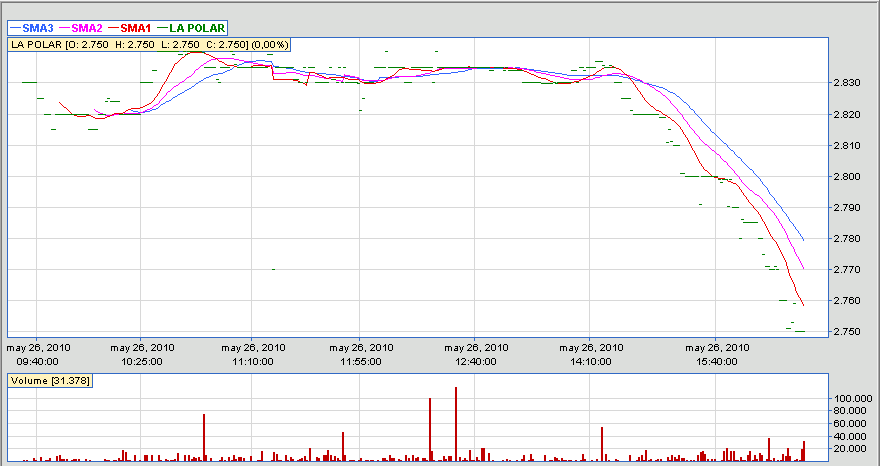The height and width of the screenshot is (468, 880).
Task: Click the 2.770 price axis label
Action: 849,270
